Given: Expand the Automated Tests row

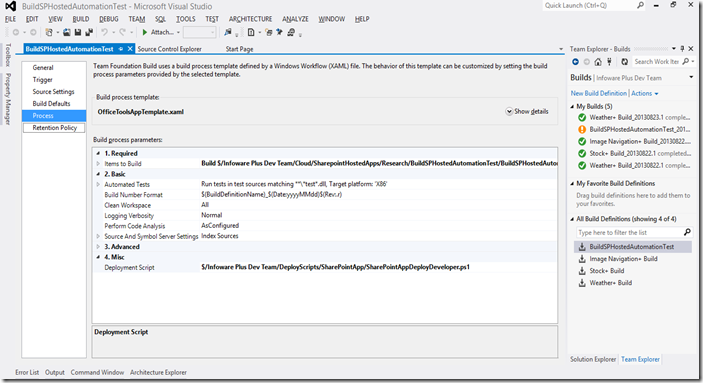Looking at the screenshot, I should [98, 184].
